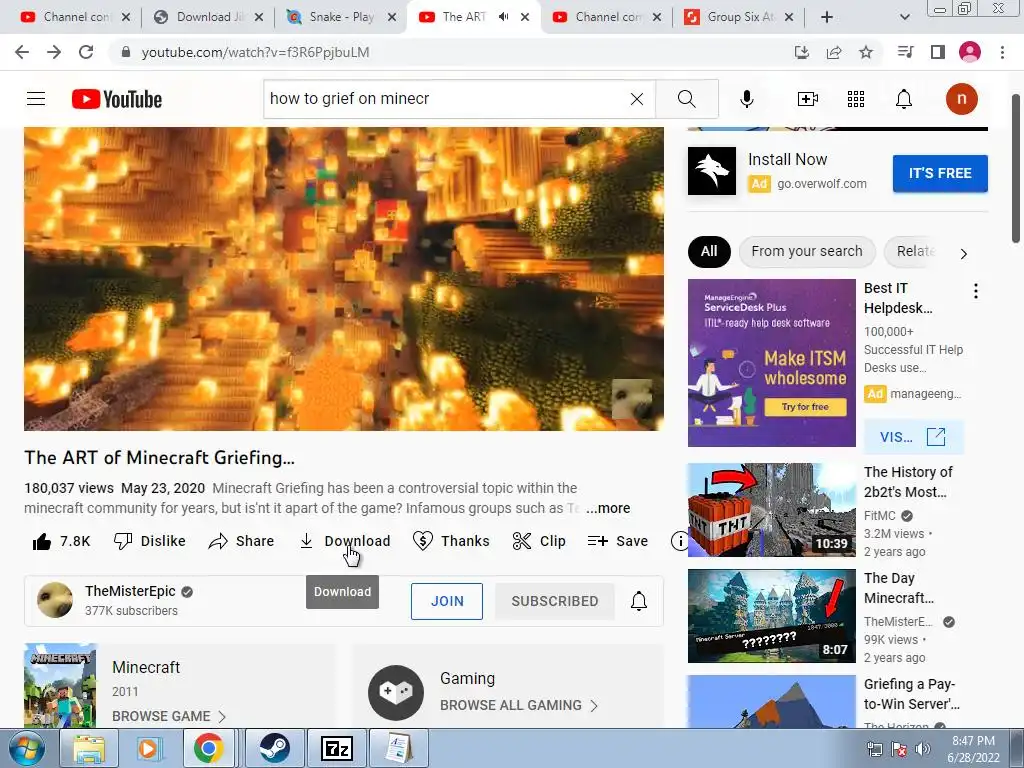Run search with magnifier button
1024x768 pixels.
click(686, 99)
